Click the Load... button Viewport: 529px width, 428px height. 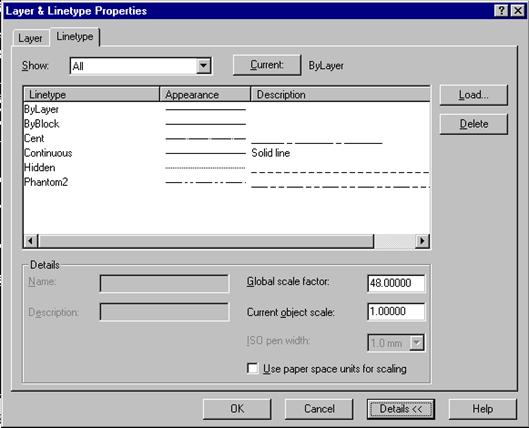click(473, 95)
